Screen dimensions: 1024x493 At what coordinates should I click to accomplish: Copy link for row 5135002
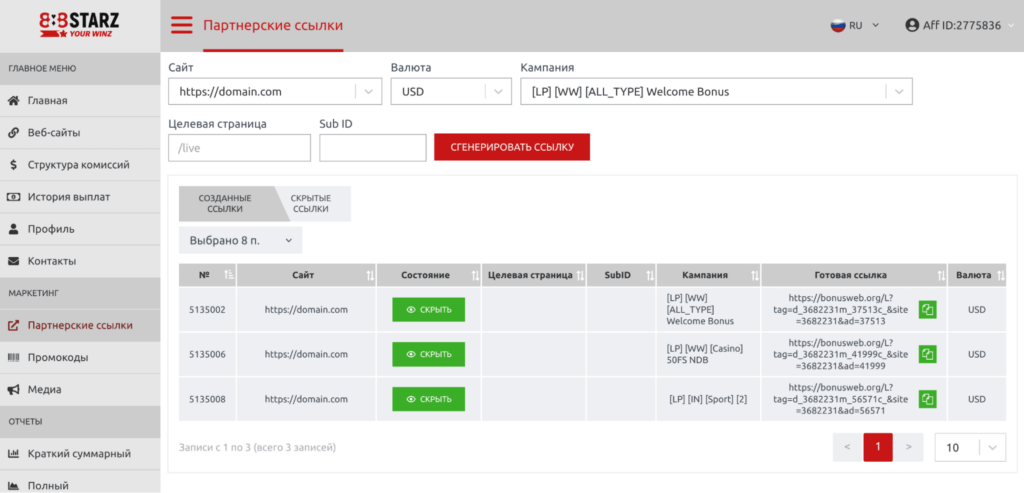[927, 310]
